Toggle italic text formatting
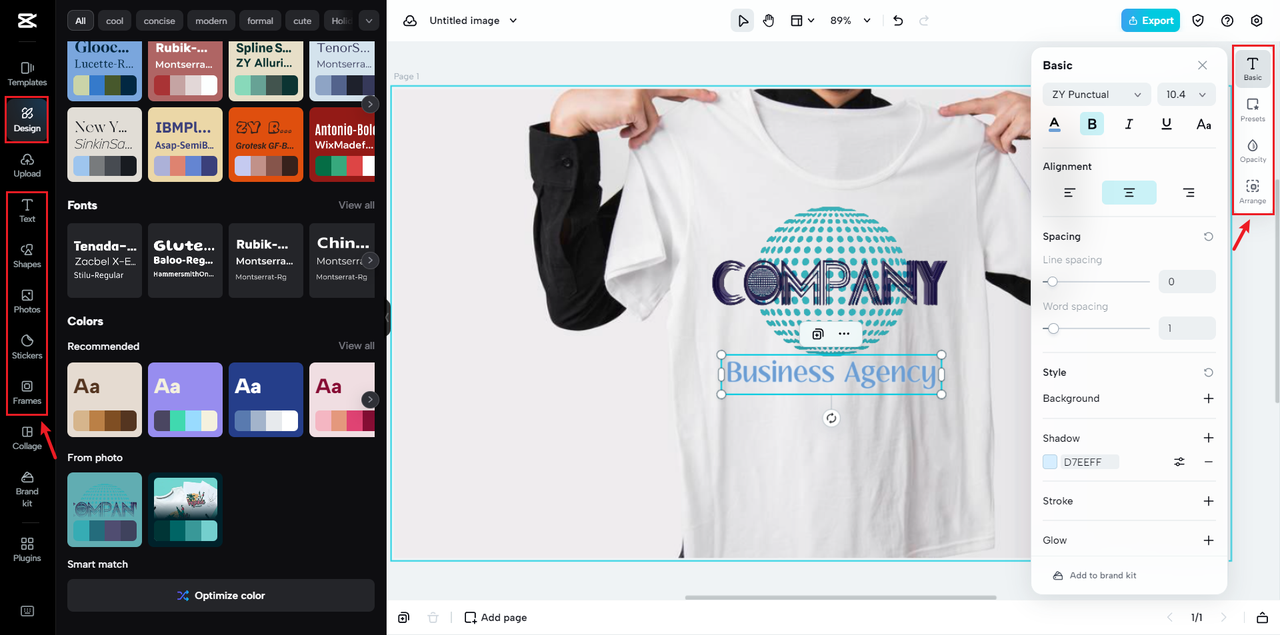Image resolution: width=1280 pixels, height=635 pixels. point(1129,124)
